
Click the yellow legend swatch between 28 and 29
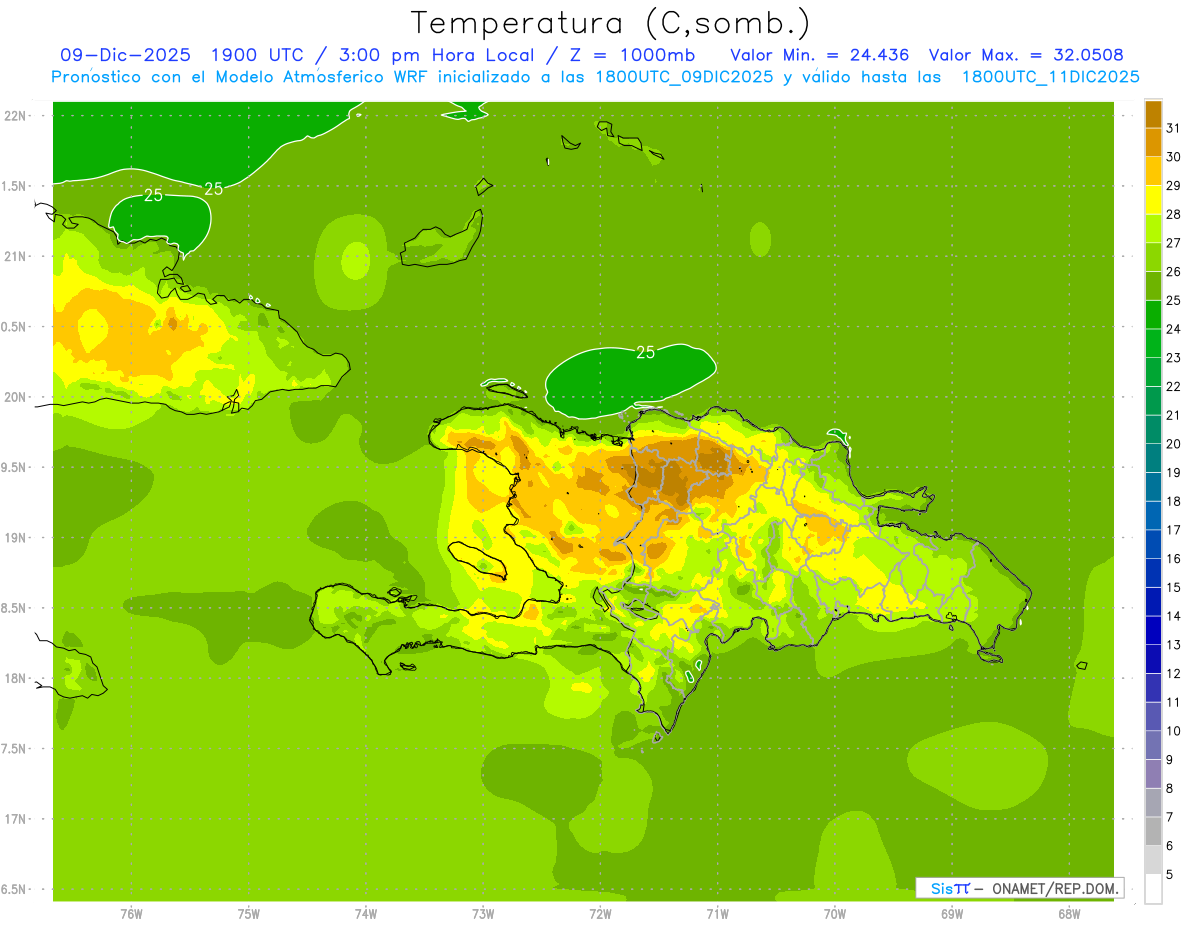click(1153, 200)
